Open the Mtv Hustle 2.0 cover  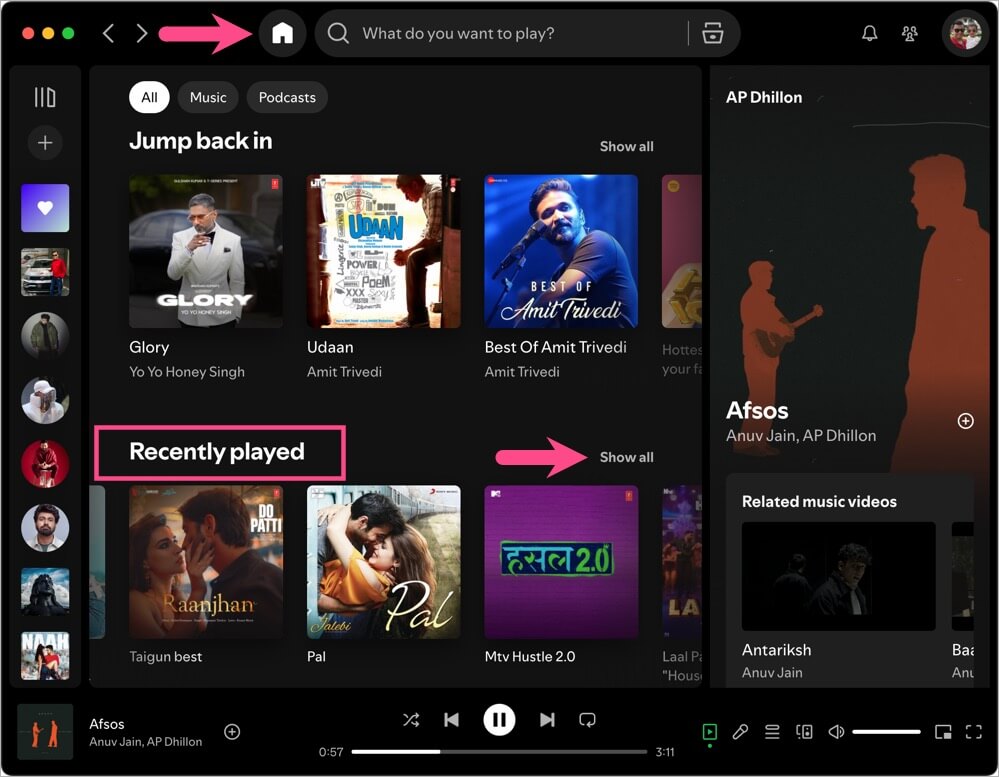561,562
